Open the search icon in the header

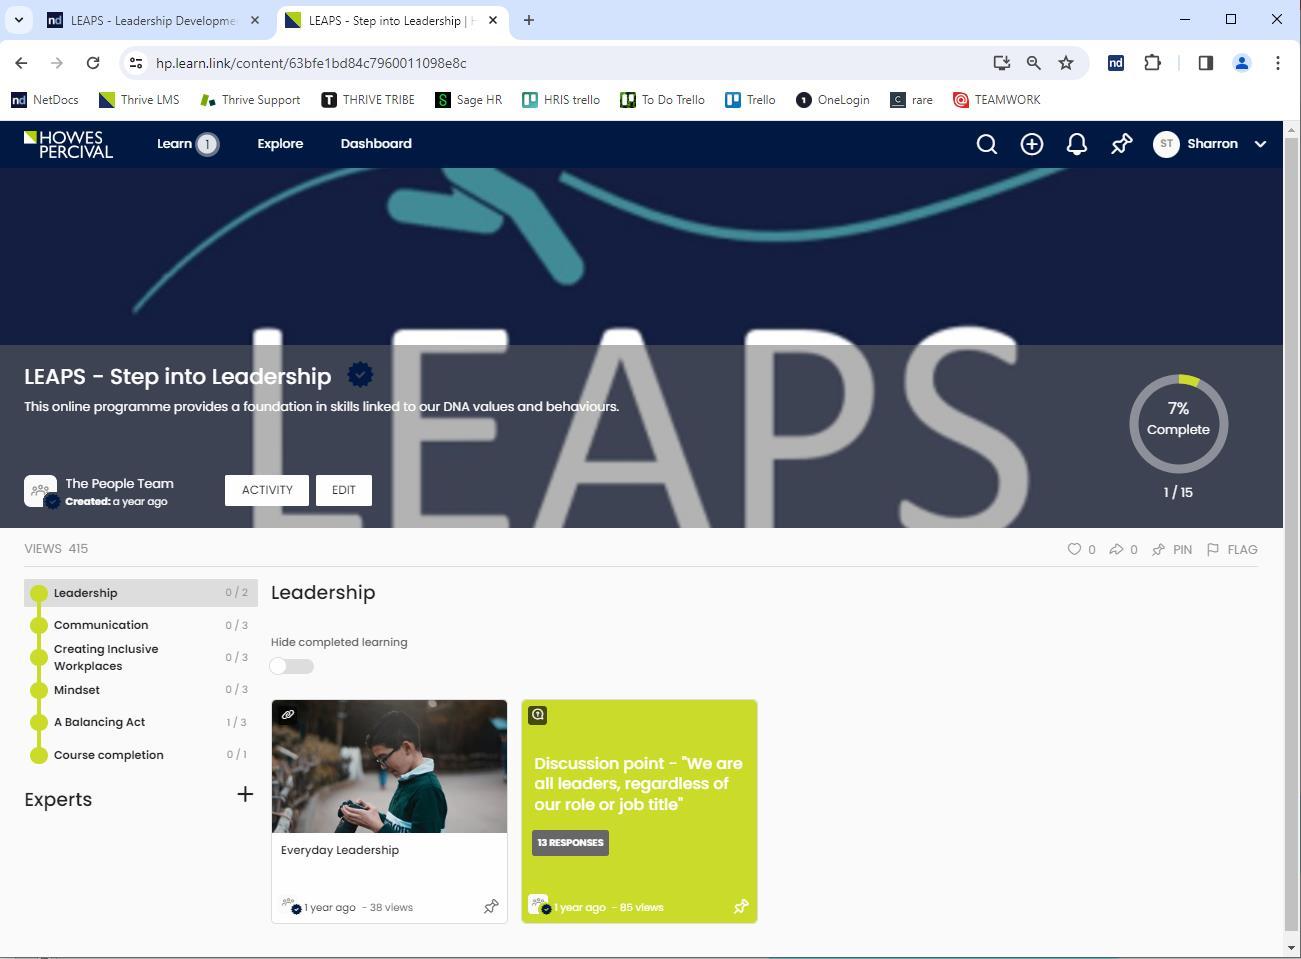(986, 144)
